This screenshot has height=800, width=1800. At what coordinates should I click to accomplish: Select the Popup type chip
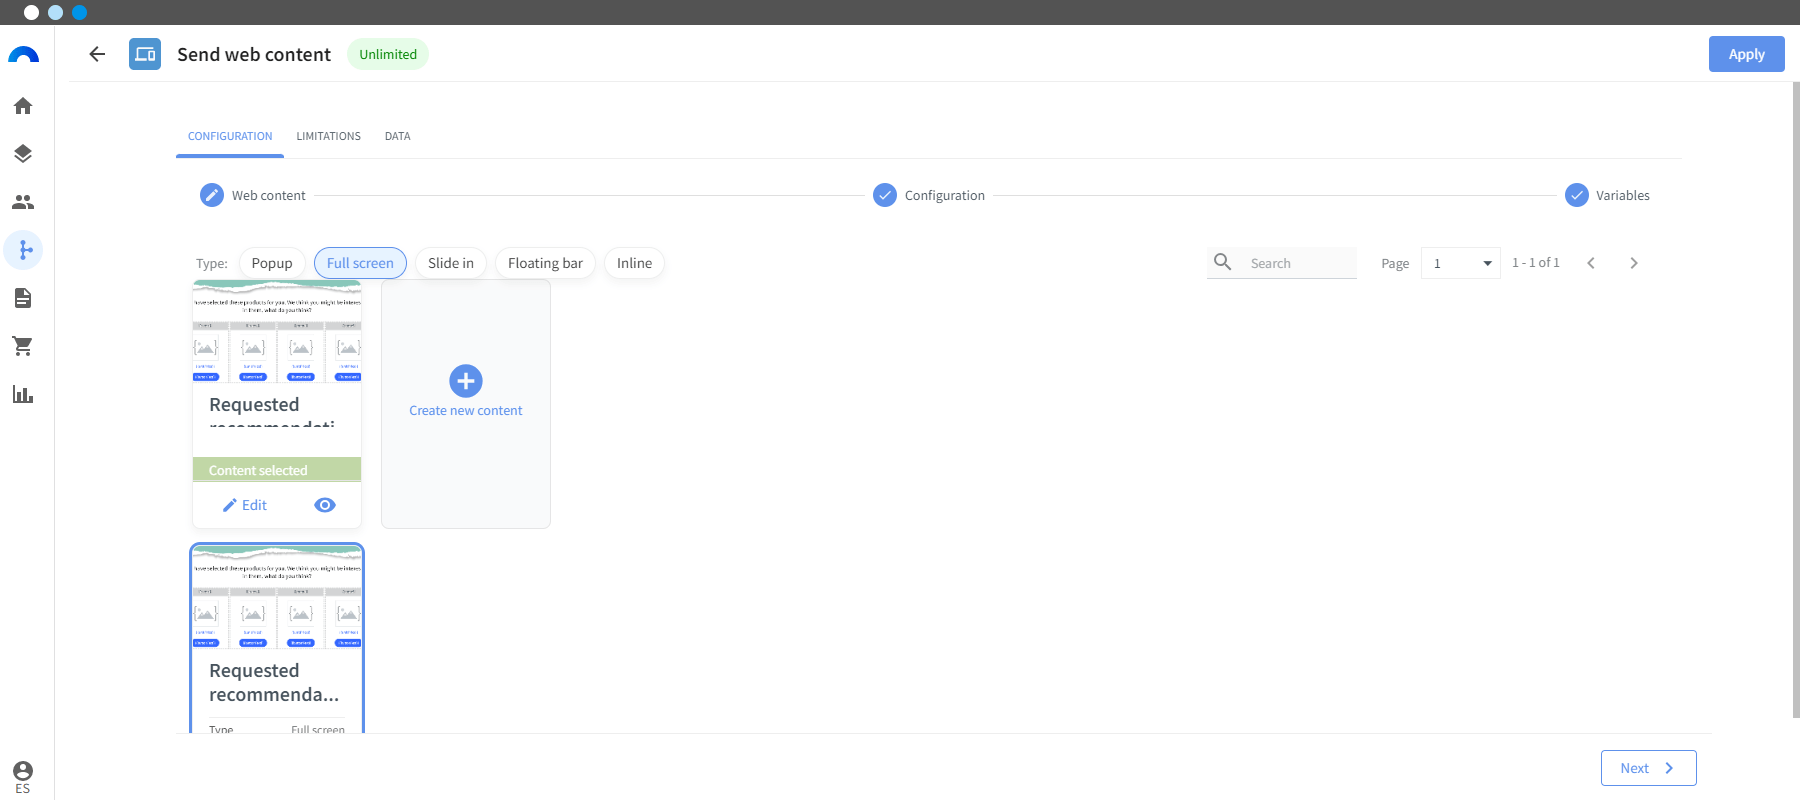[x=272, y=263]
